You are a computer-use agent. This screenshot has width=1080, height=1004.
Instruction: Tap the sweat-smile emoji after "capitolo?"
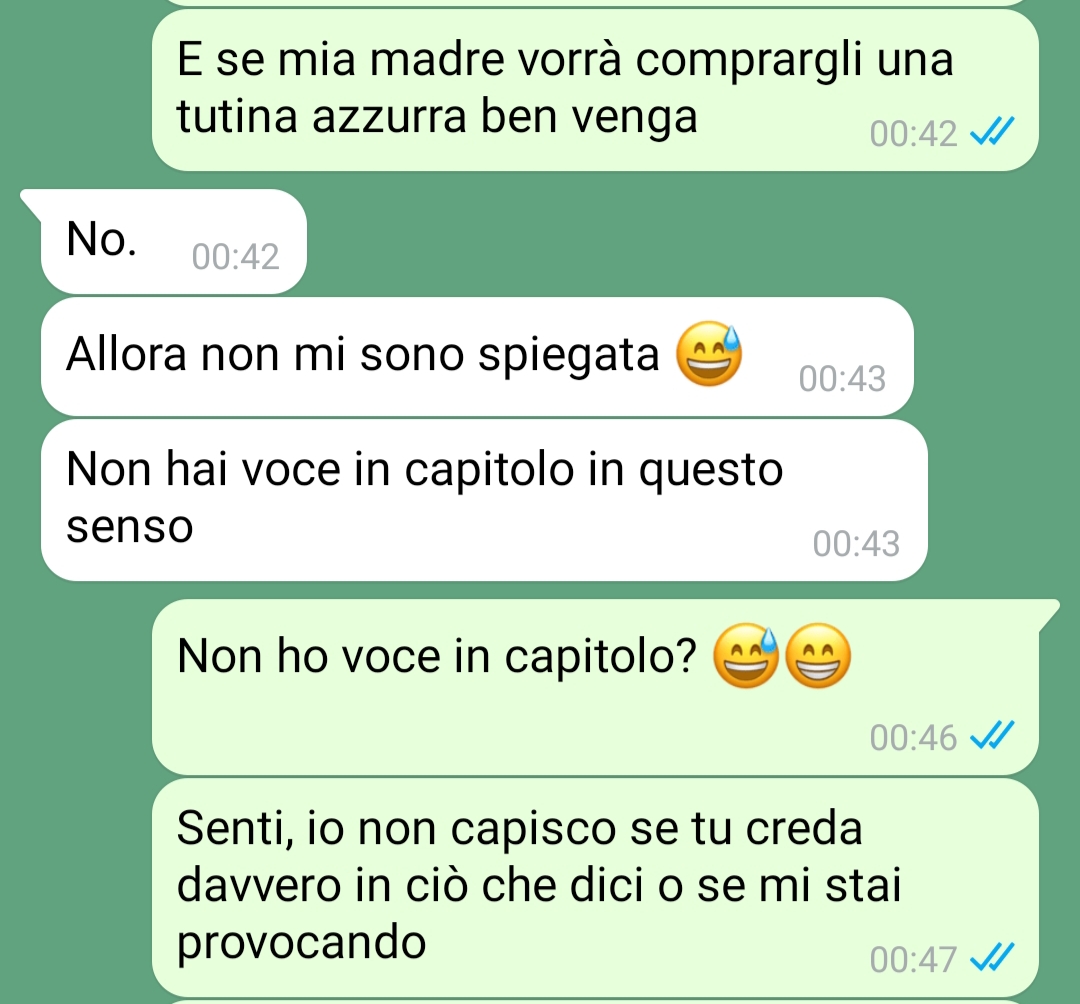pyautogui.click(x=746, y=656)
